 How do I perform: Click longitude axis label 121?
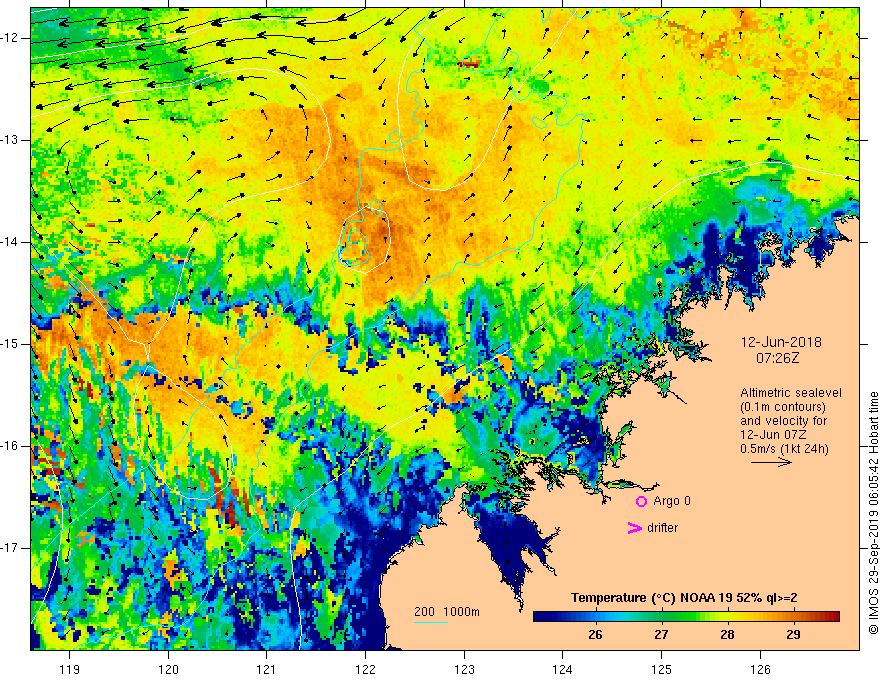click(x=267, y=669)
